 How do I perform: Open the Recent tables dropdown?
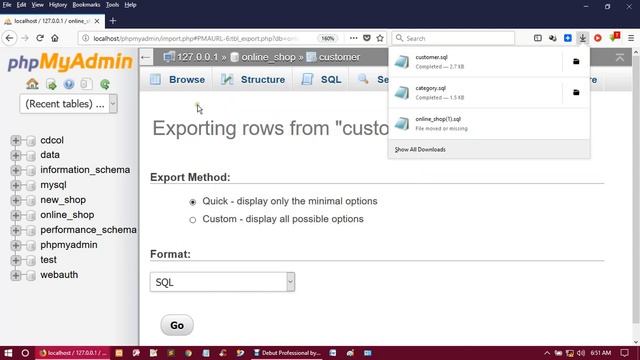point(69,104)
